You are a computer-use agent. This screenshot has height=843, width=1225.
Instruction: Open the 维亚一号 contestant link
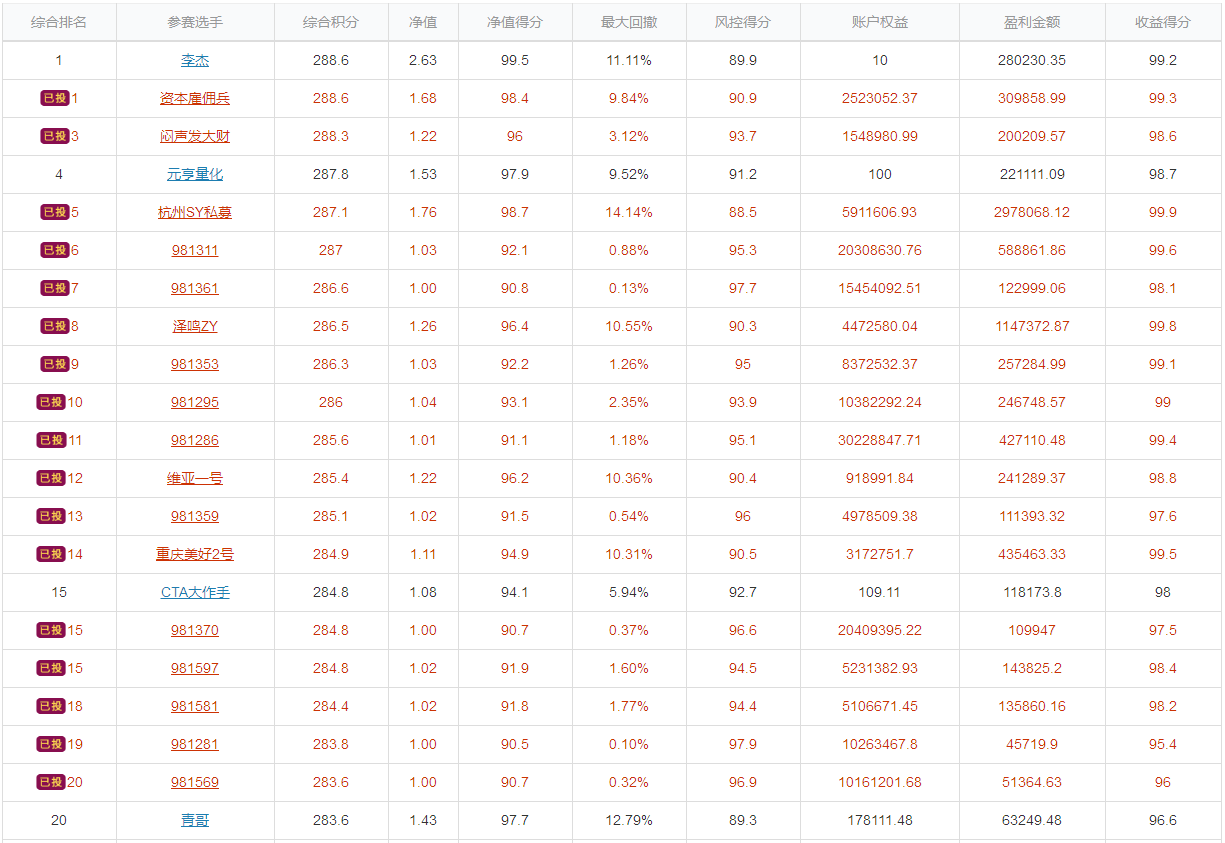coord(195,478)
